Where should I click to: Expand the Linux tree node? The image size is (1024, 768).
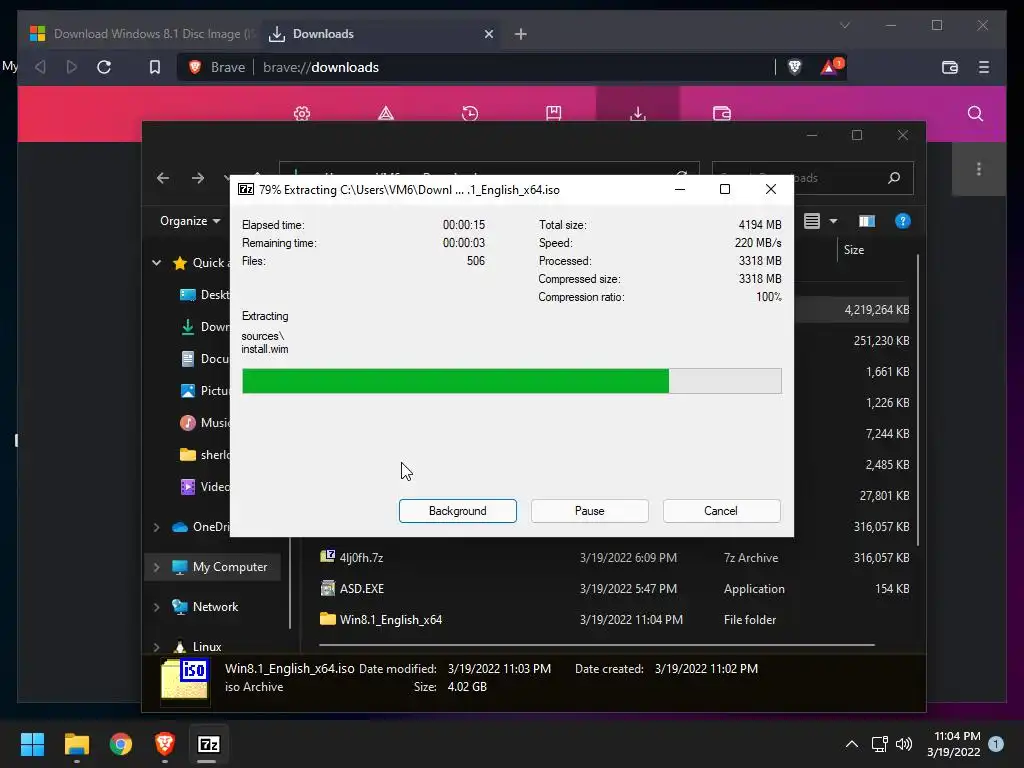point(156,647)
